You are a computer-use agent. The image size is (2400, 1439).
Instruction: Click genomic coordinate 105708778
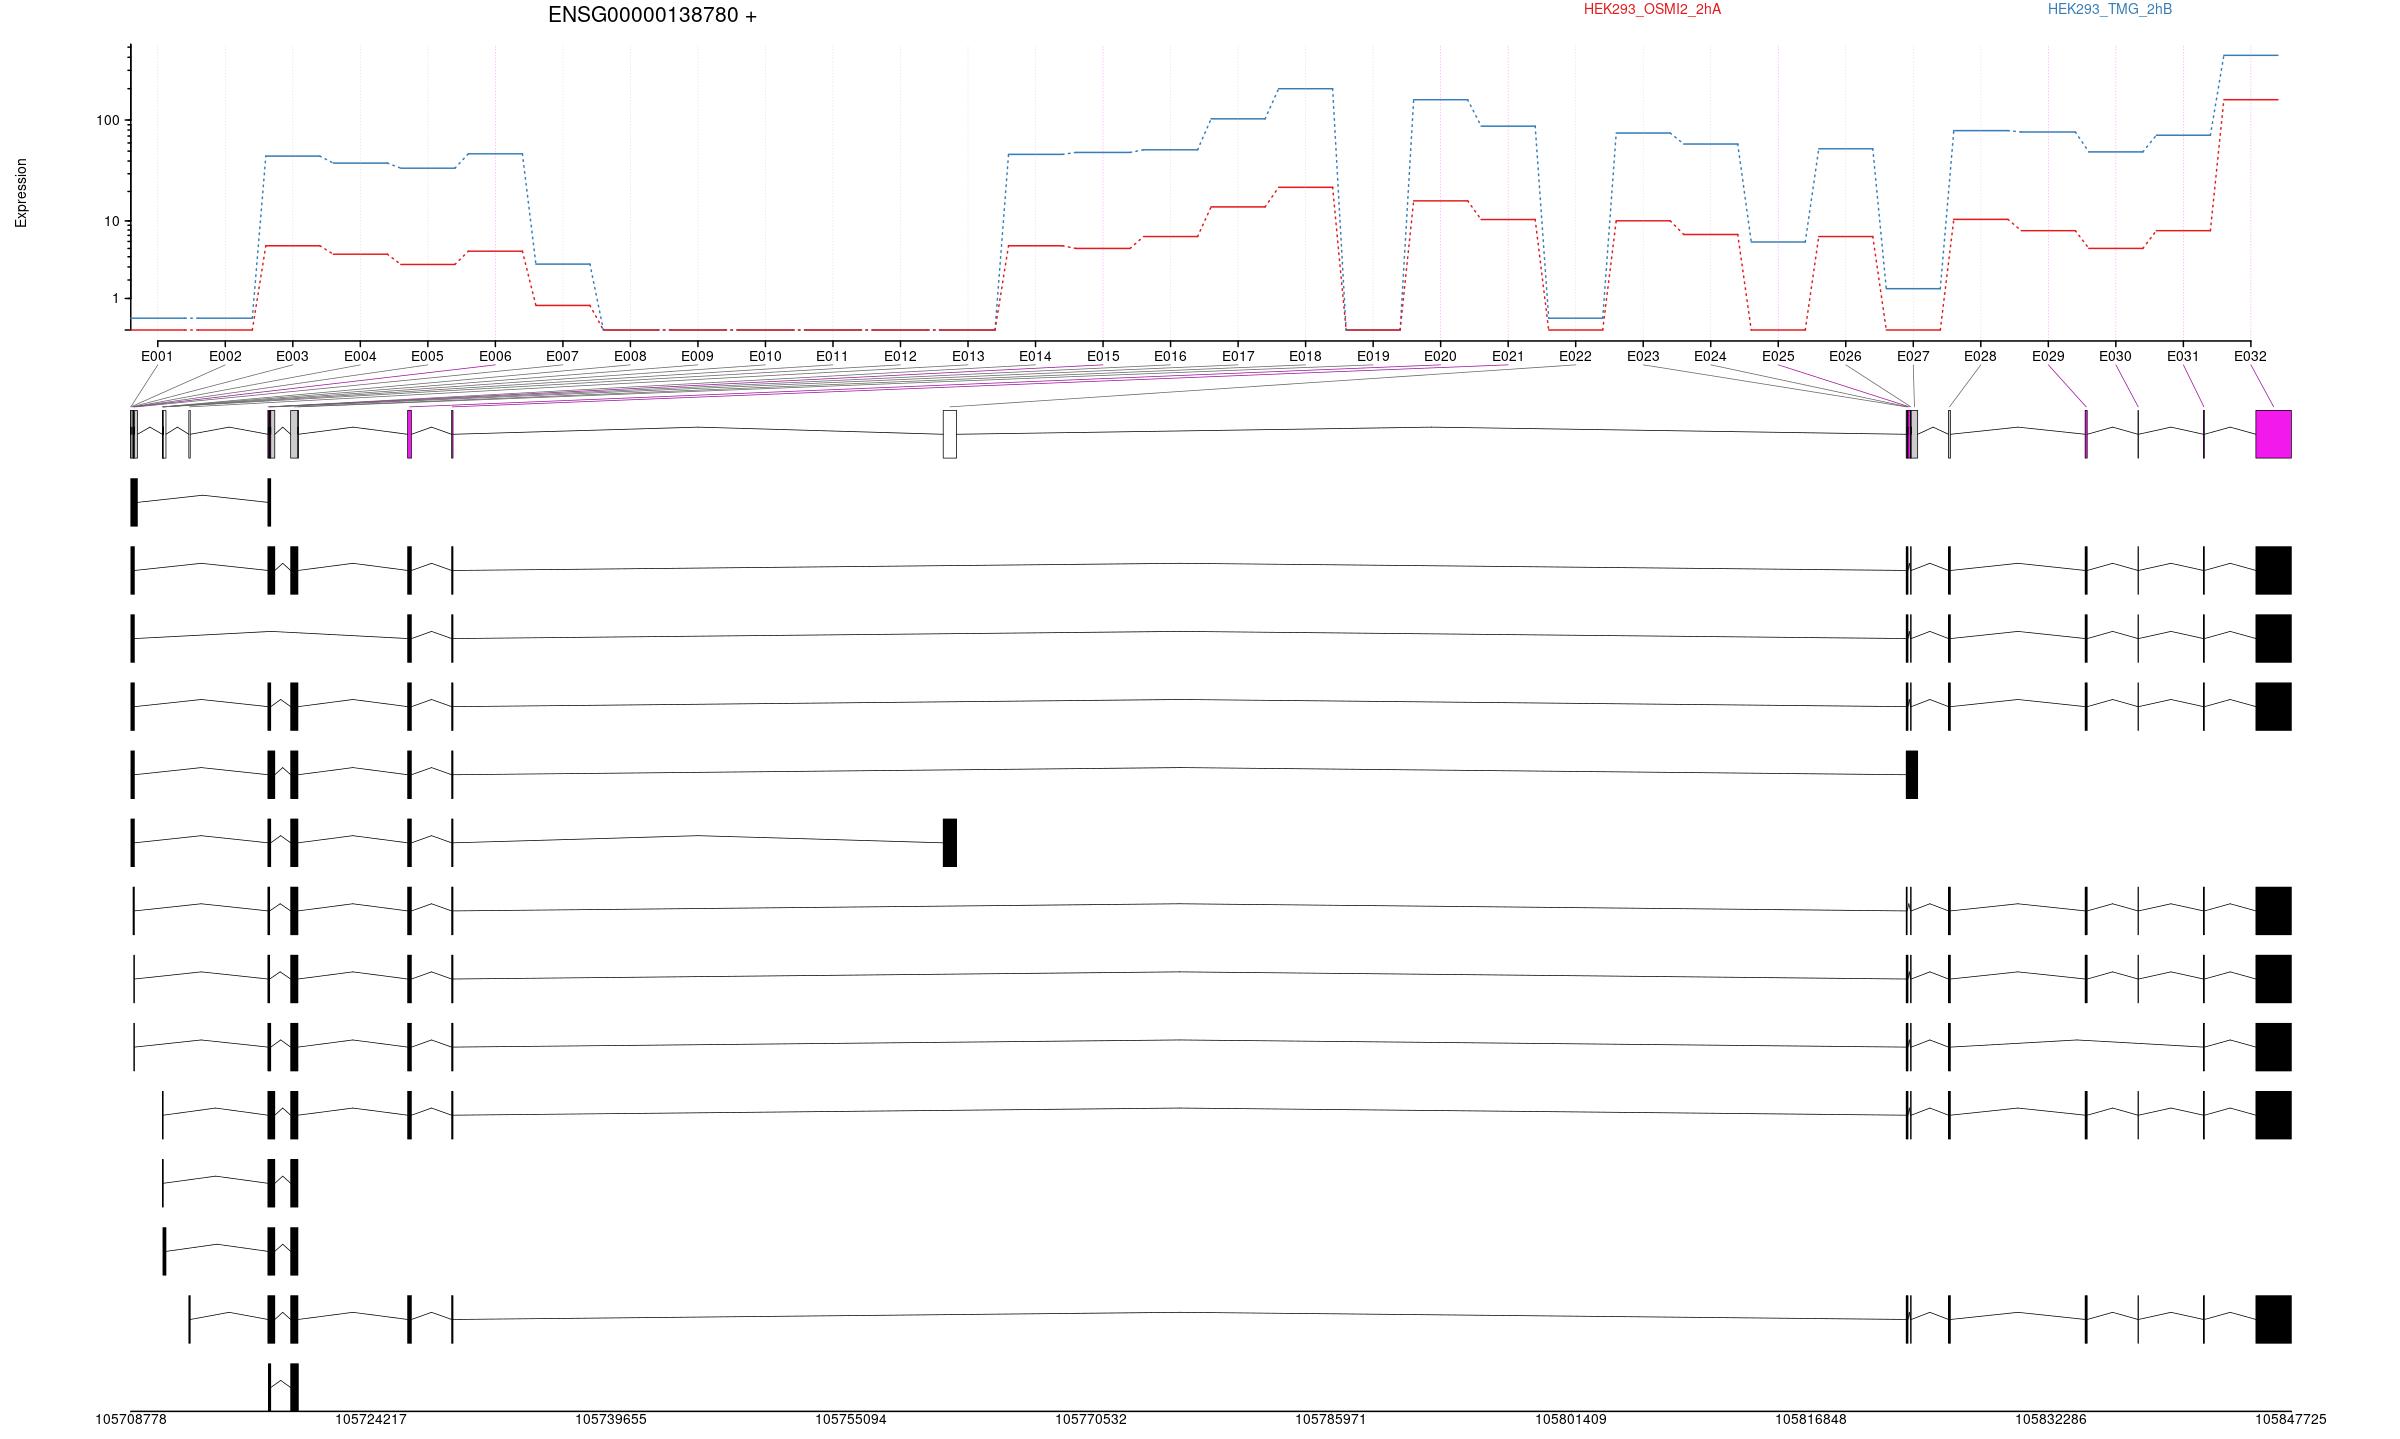131,1420
